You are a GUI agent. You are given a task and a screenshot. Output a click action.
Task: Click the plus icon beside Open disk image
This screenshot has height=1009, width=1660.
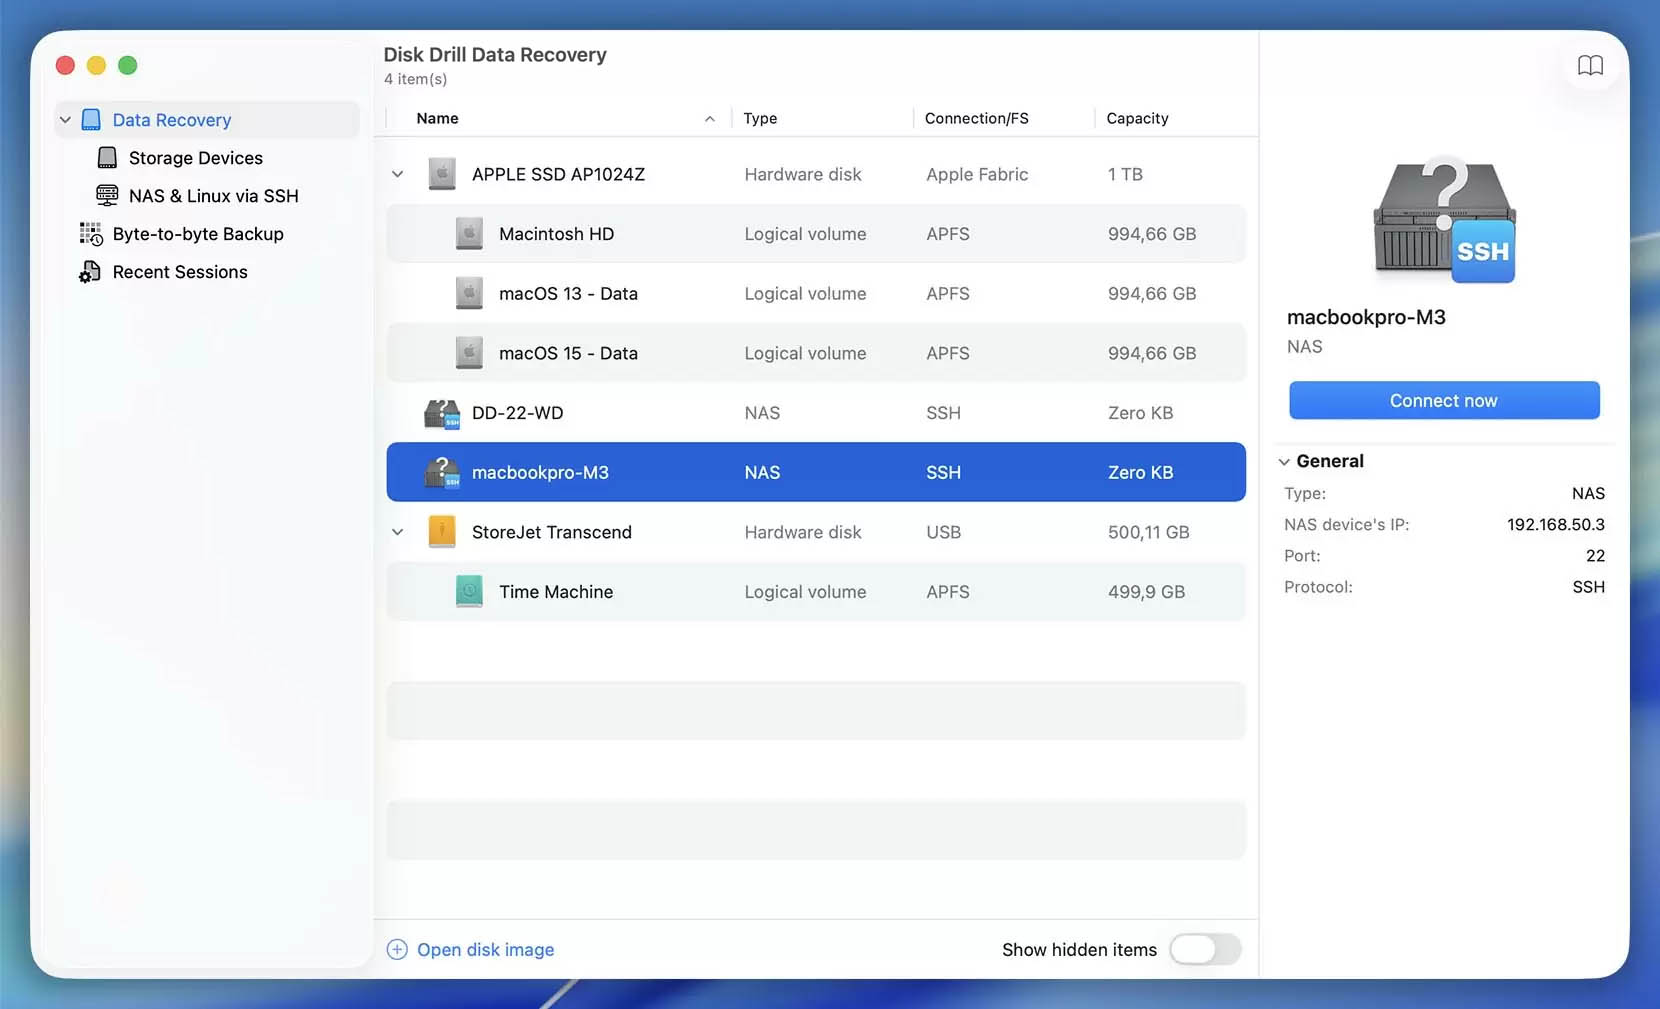(x=397, y=950)
